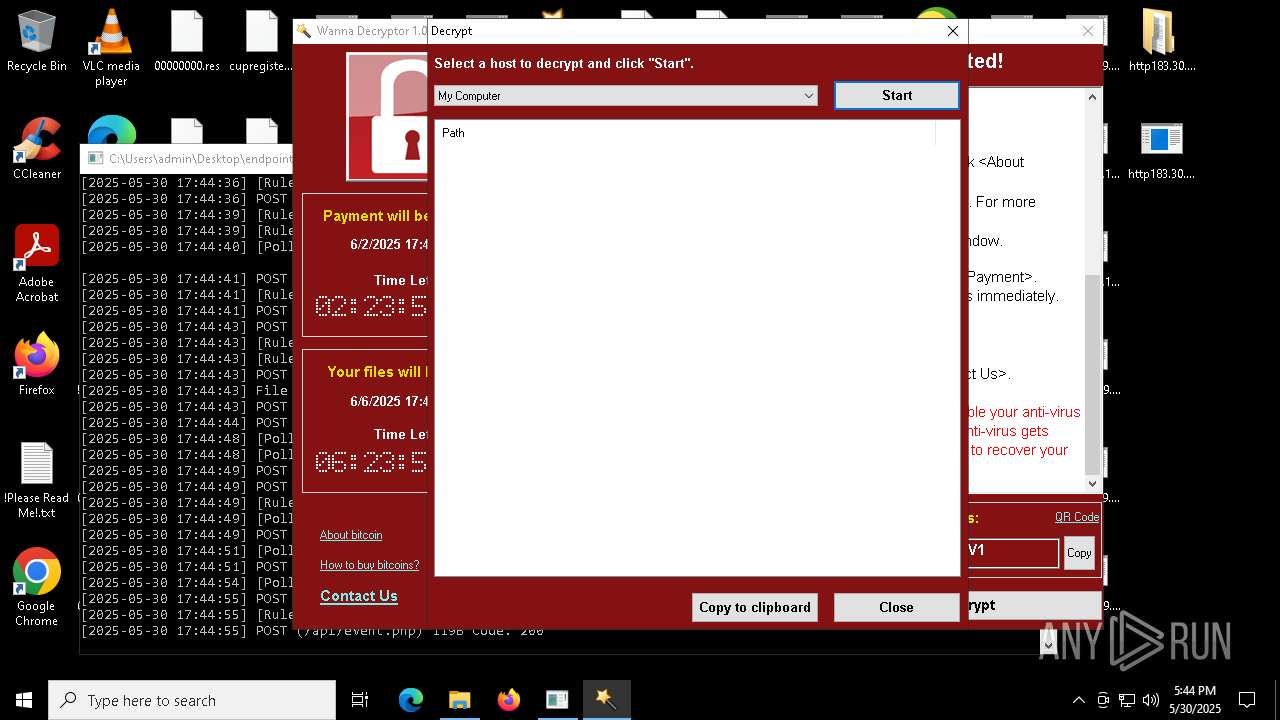The width and height of the screenshot is (1280, 720).
Task: Open the http183.30 zip folder icon
Action: [x=1161, y=42]
